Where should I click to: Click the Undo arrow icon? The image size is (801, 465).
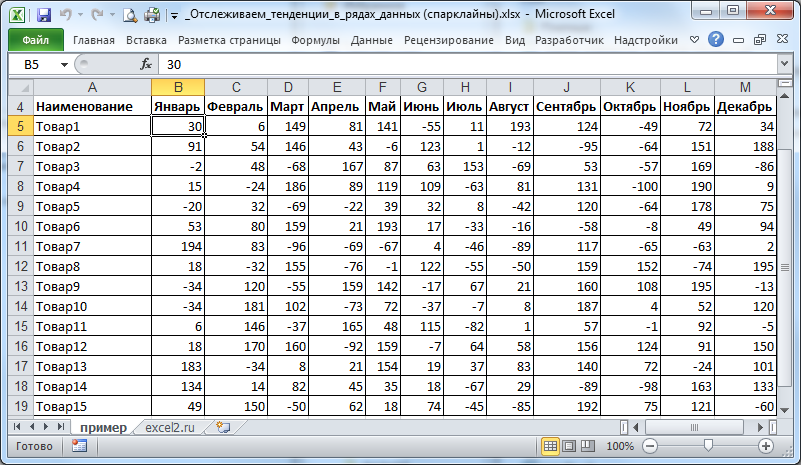[67, 15]
